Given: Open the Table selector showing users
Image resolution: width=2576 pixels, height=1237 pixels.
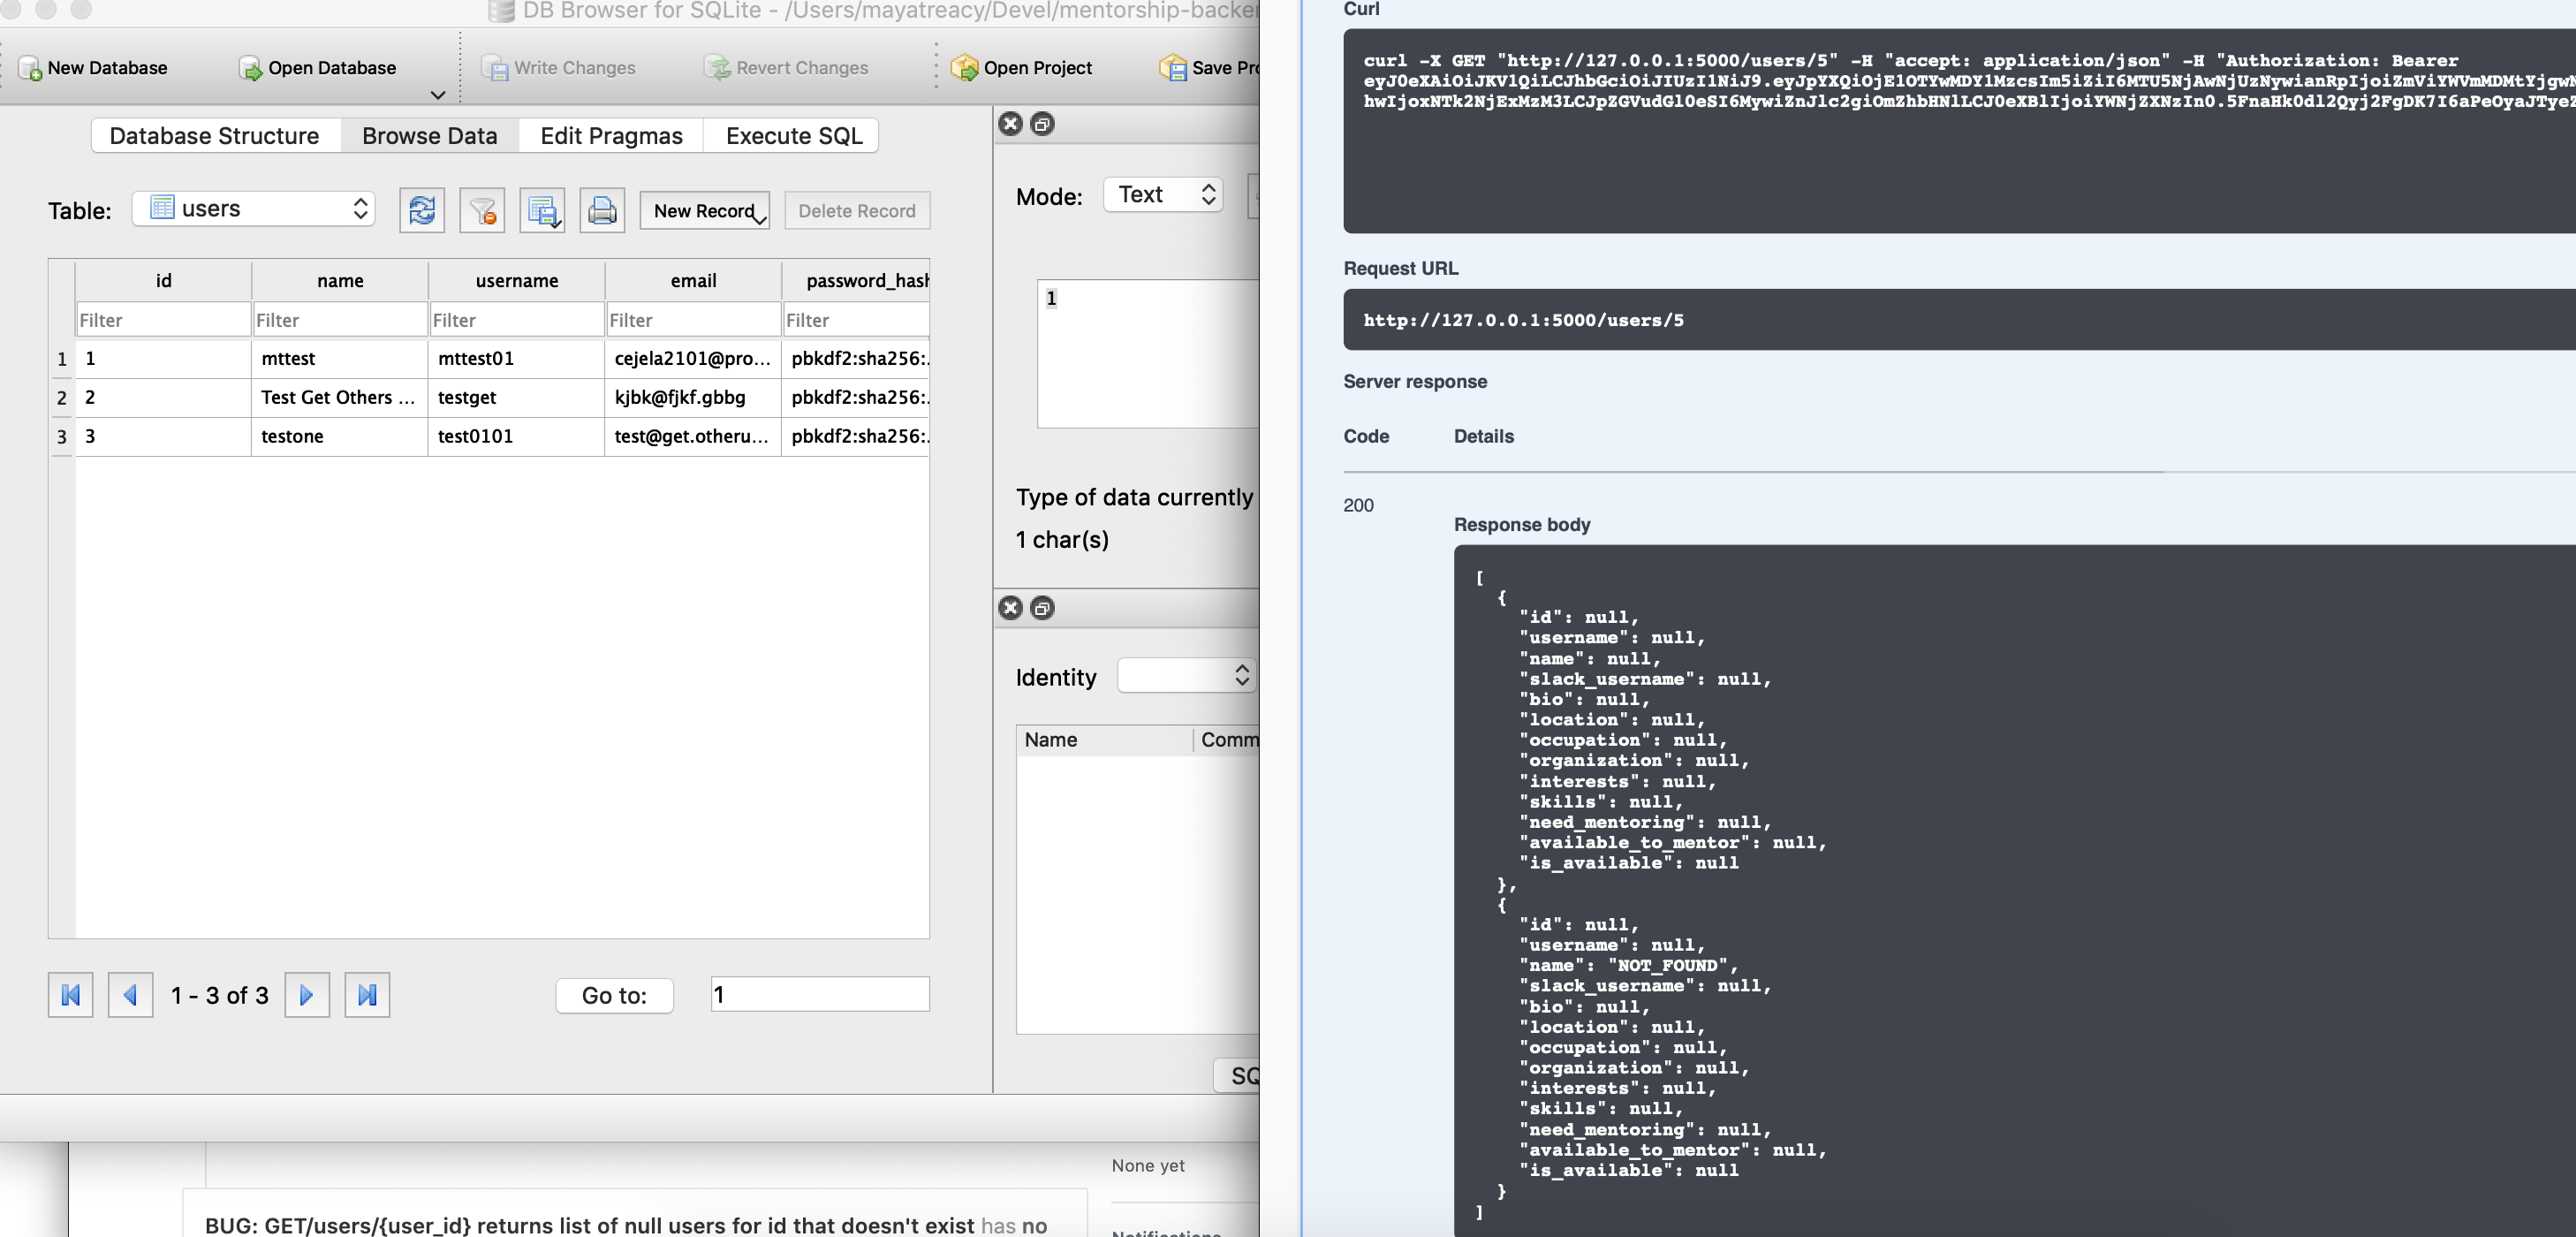Looking at the screenshot, I should click(x=254, y=208).
